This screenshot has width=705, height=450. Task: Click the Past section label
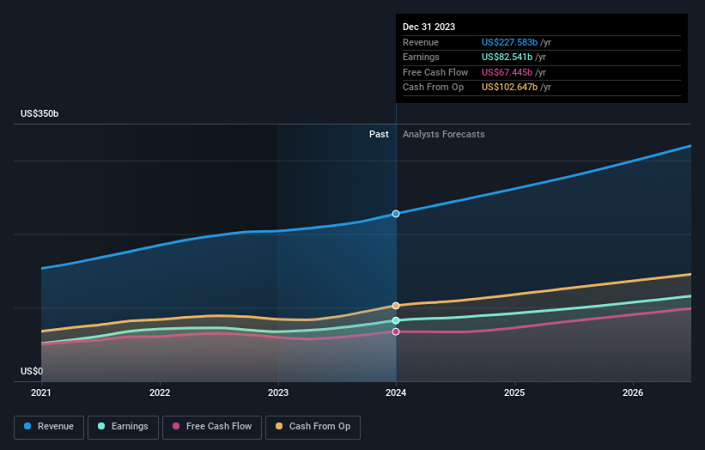[x=378, y=134]
